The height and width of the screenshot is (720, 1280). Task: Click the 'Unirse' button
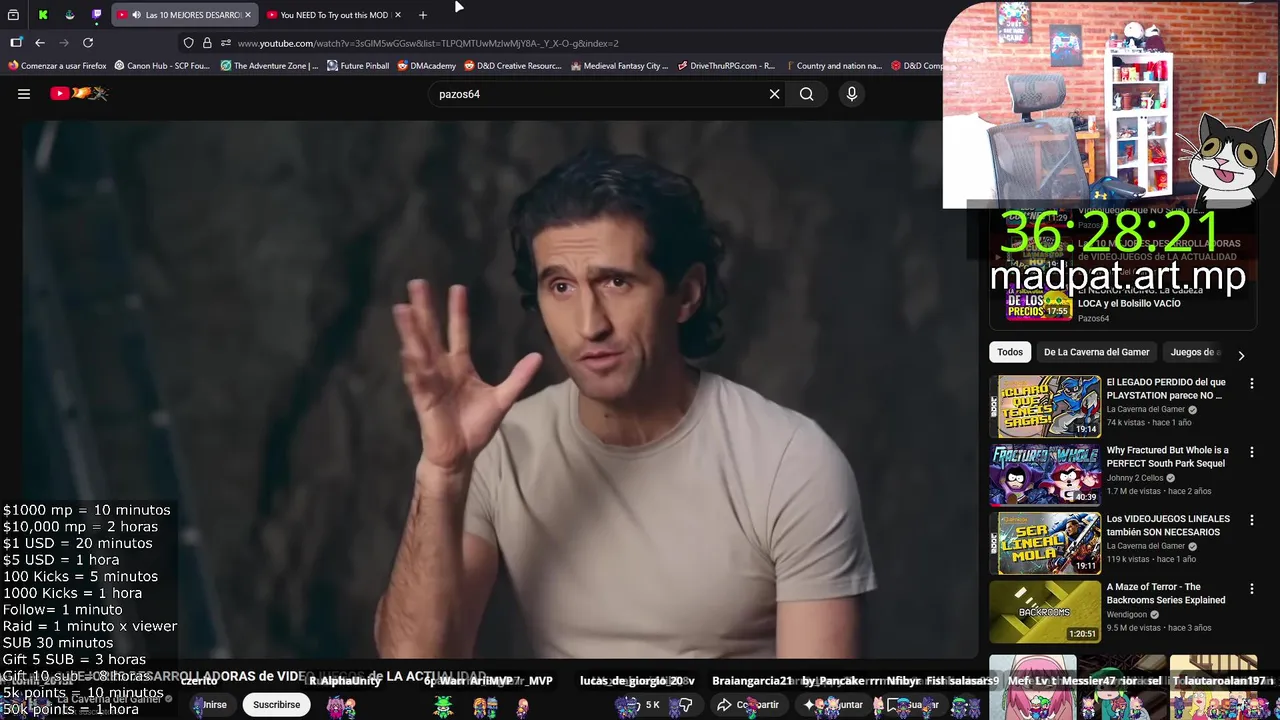(x=214, y=705)
